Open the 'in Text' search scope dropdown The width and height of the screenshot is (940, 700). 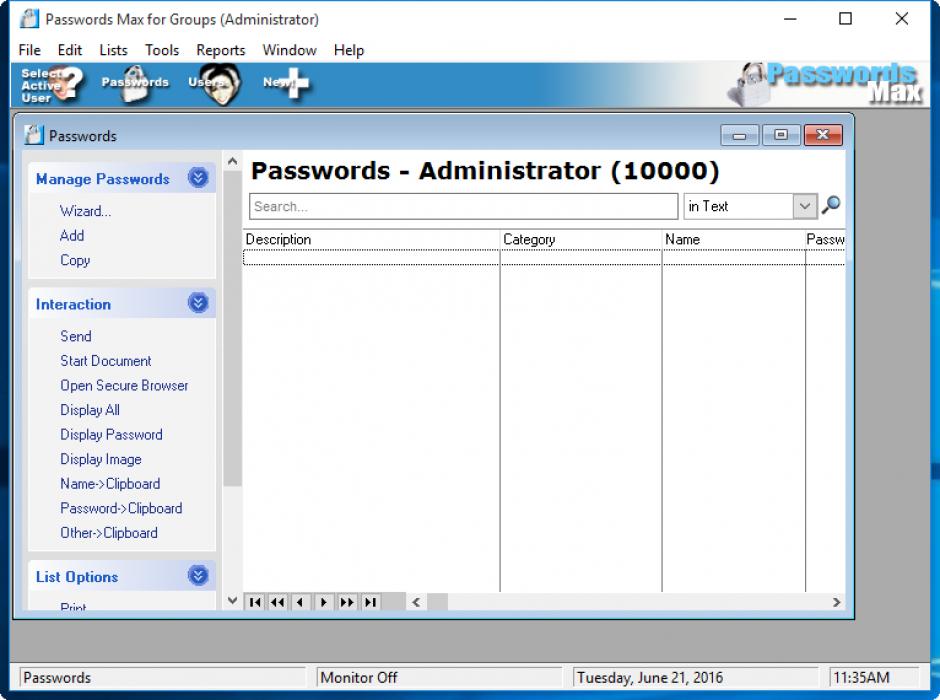pos(805,206)
